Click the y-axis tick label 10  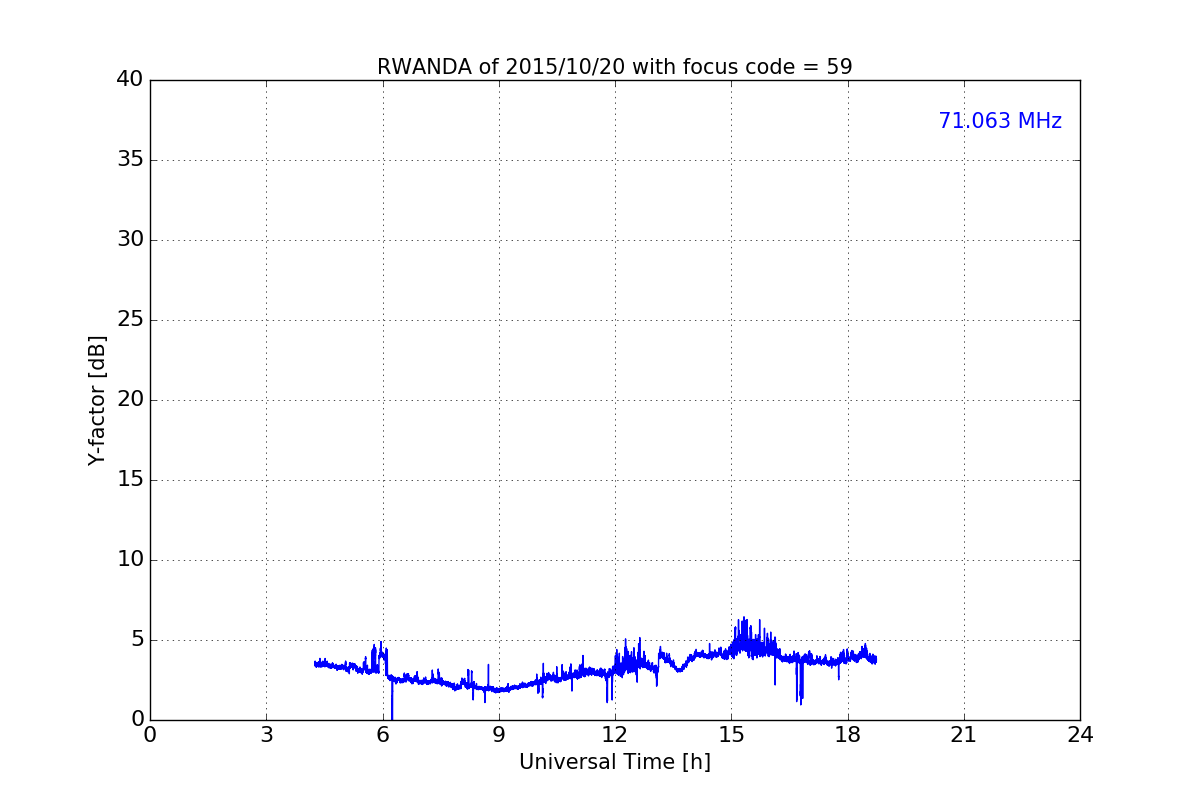pos(130,560)
